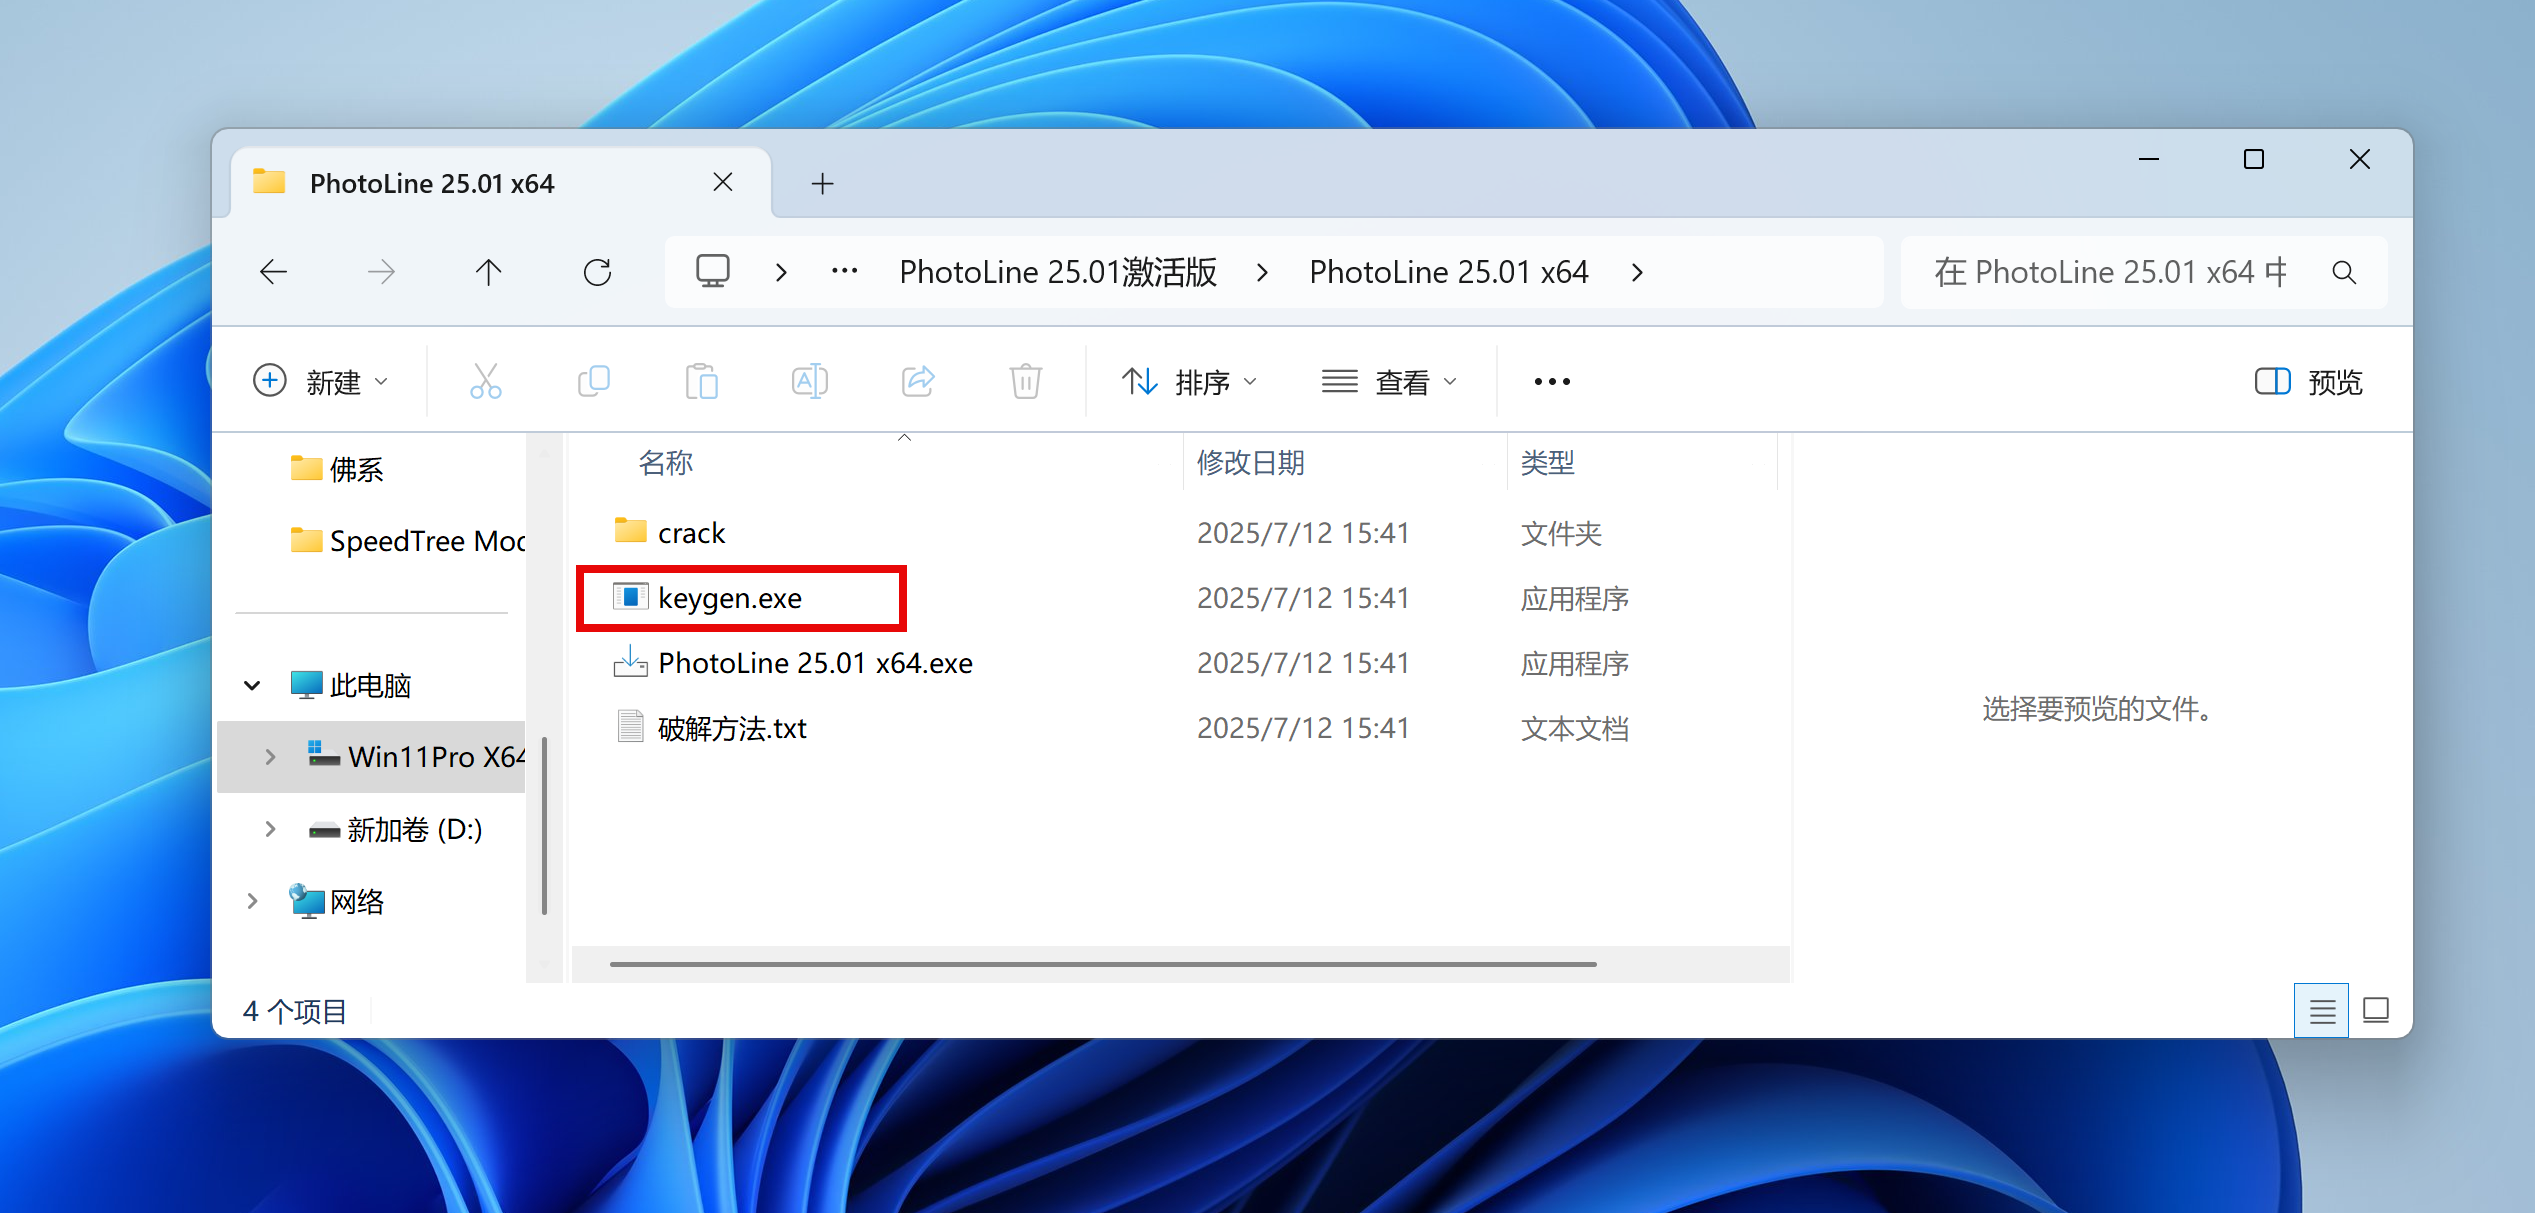Image resolution: width=2535 pixels, height=1213 pixels.
Task: Click the Paste clipboard icon
Action: click(x=702, y=381)
